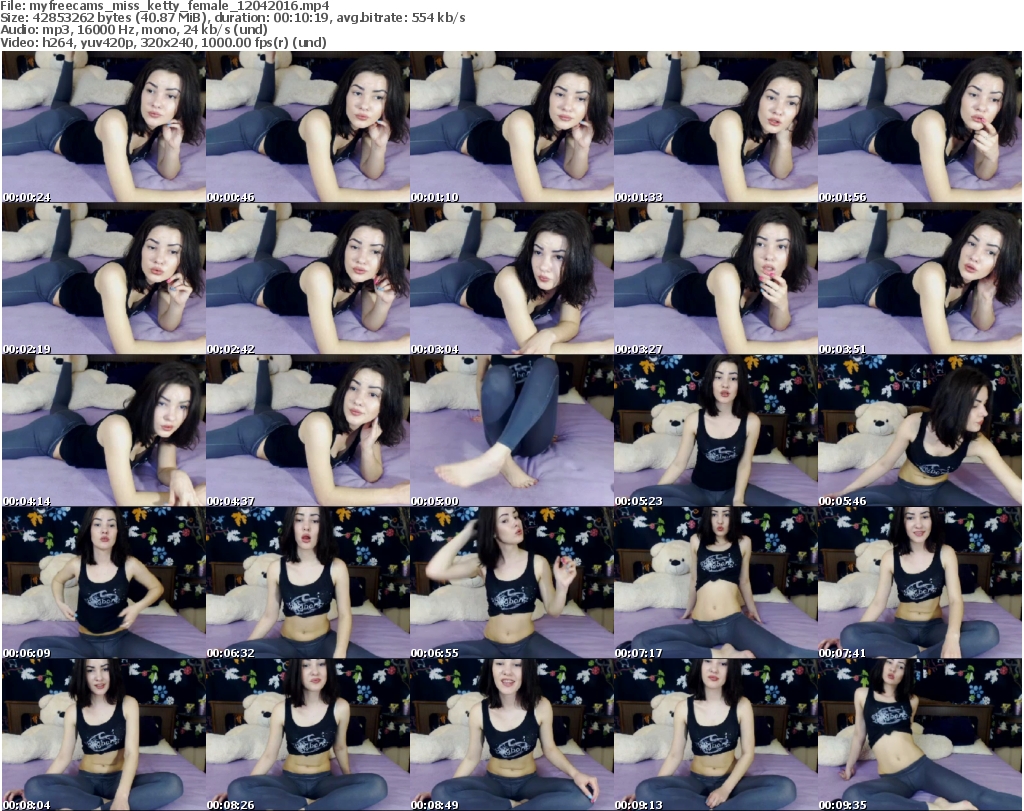
Task: Select the frame timestamped 00:08:49
Action: click(511, 735)
